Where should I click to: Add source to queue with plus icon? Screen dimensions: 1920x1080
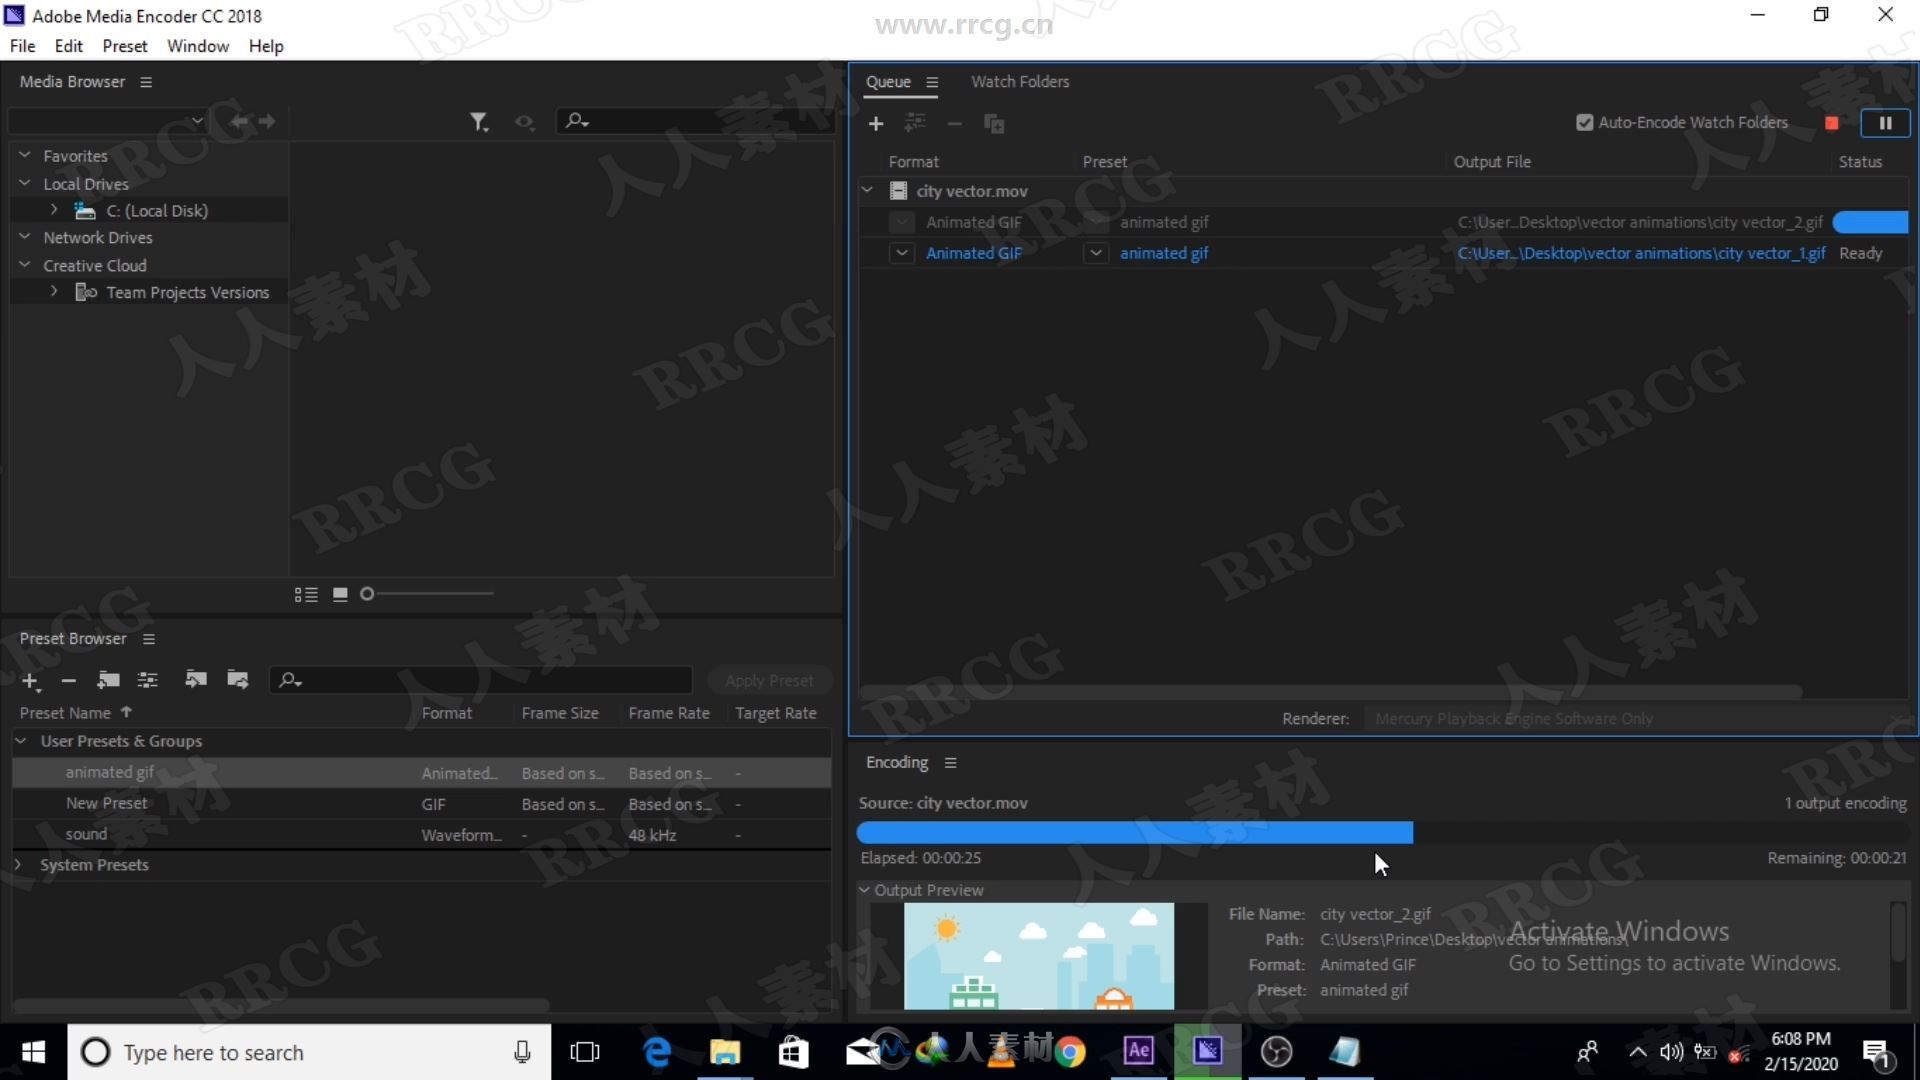coord(876,123)
